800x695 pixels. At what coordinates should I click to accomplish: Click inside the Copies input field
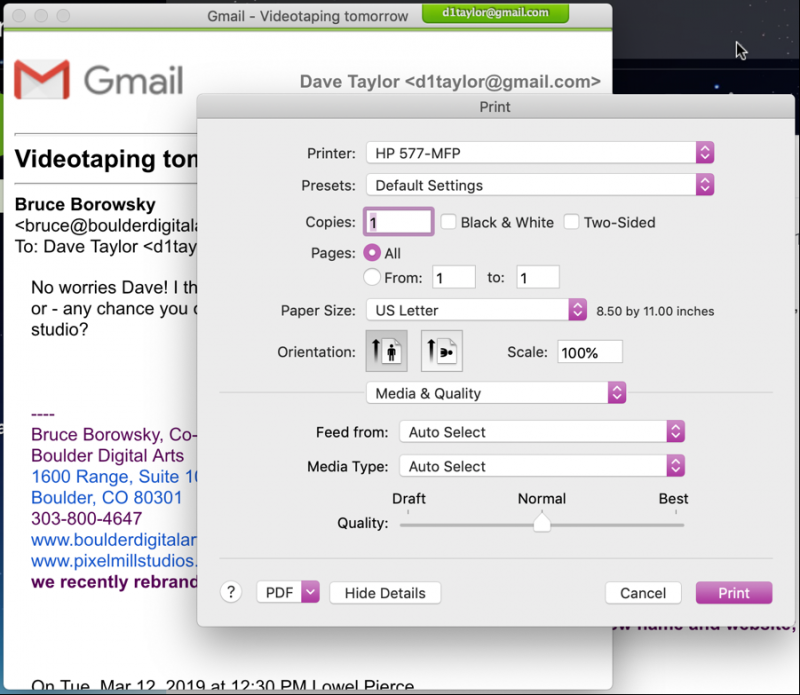click(x=397, y=222)
